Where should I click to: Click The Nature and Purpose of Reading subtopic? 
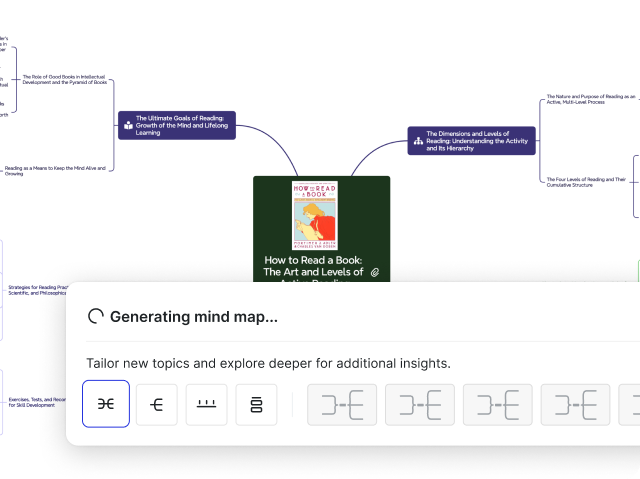[x=591, y=99]
